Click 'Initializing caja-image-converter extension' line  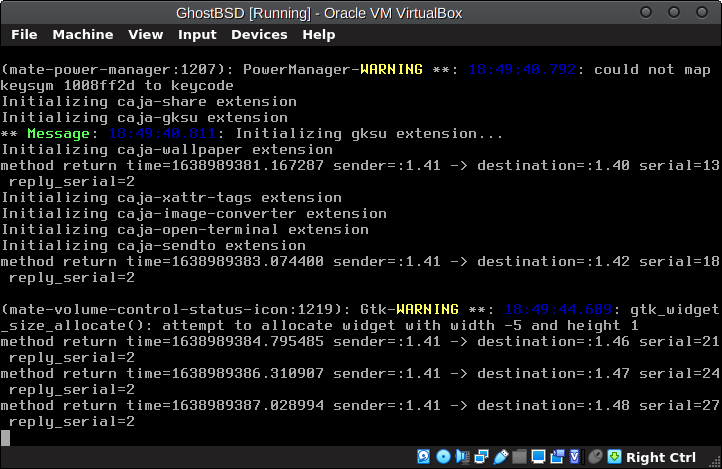coord(194,214)
